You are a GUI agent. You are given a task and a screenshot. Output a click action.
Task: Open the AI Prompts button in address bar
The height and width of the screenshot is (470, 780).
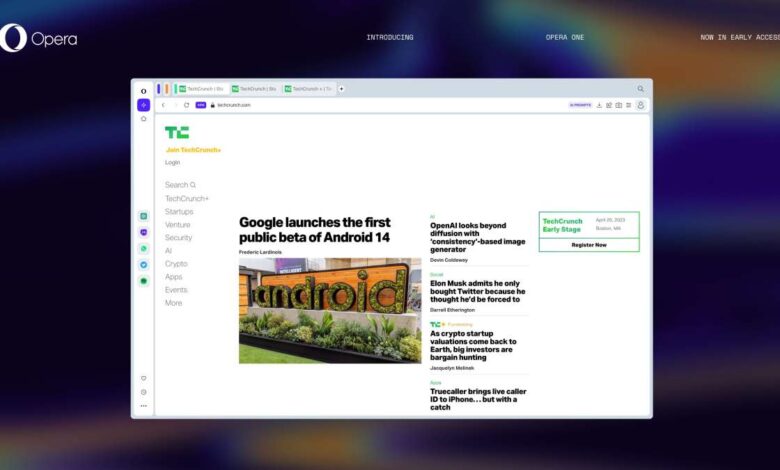[580, 105]
